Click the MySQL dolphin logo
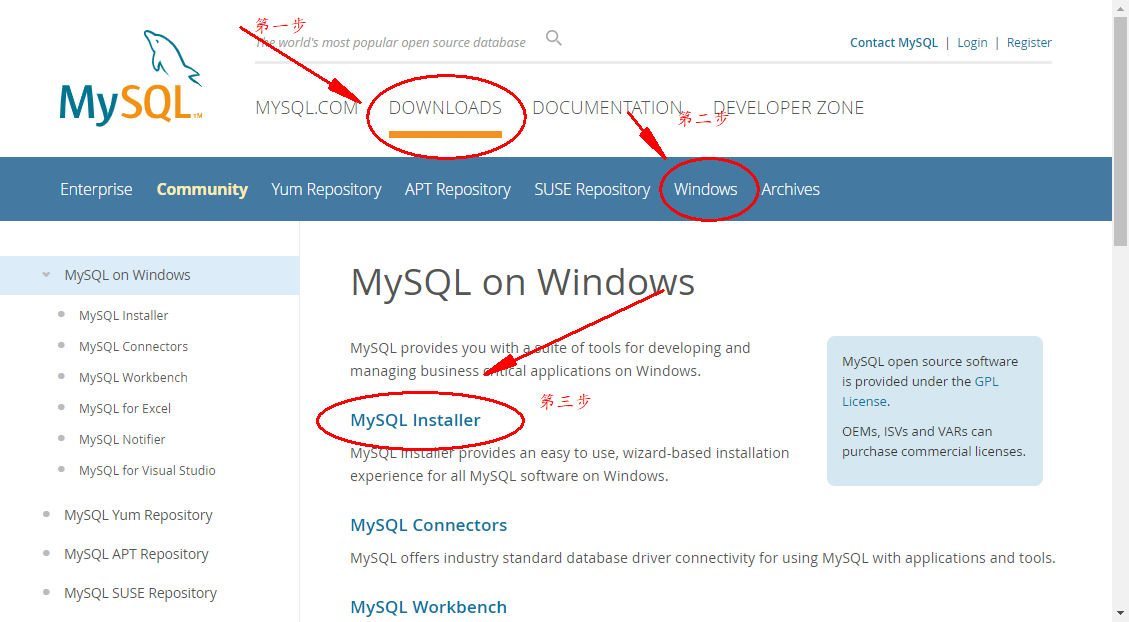 (130, 75)
